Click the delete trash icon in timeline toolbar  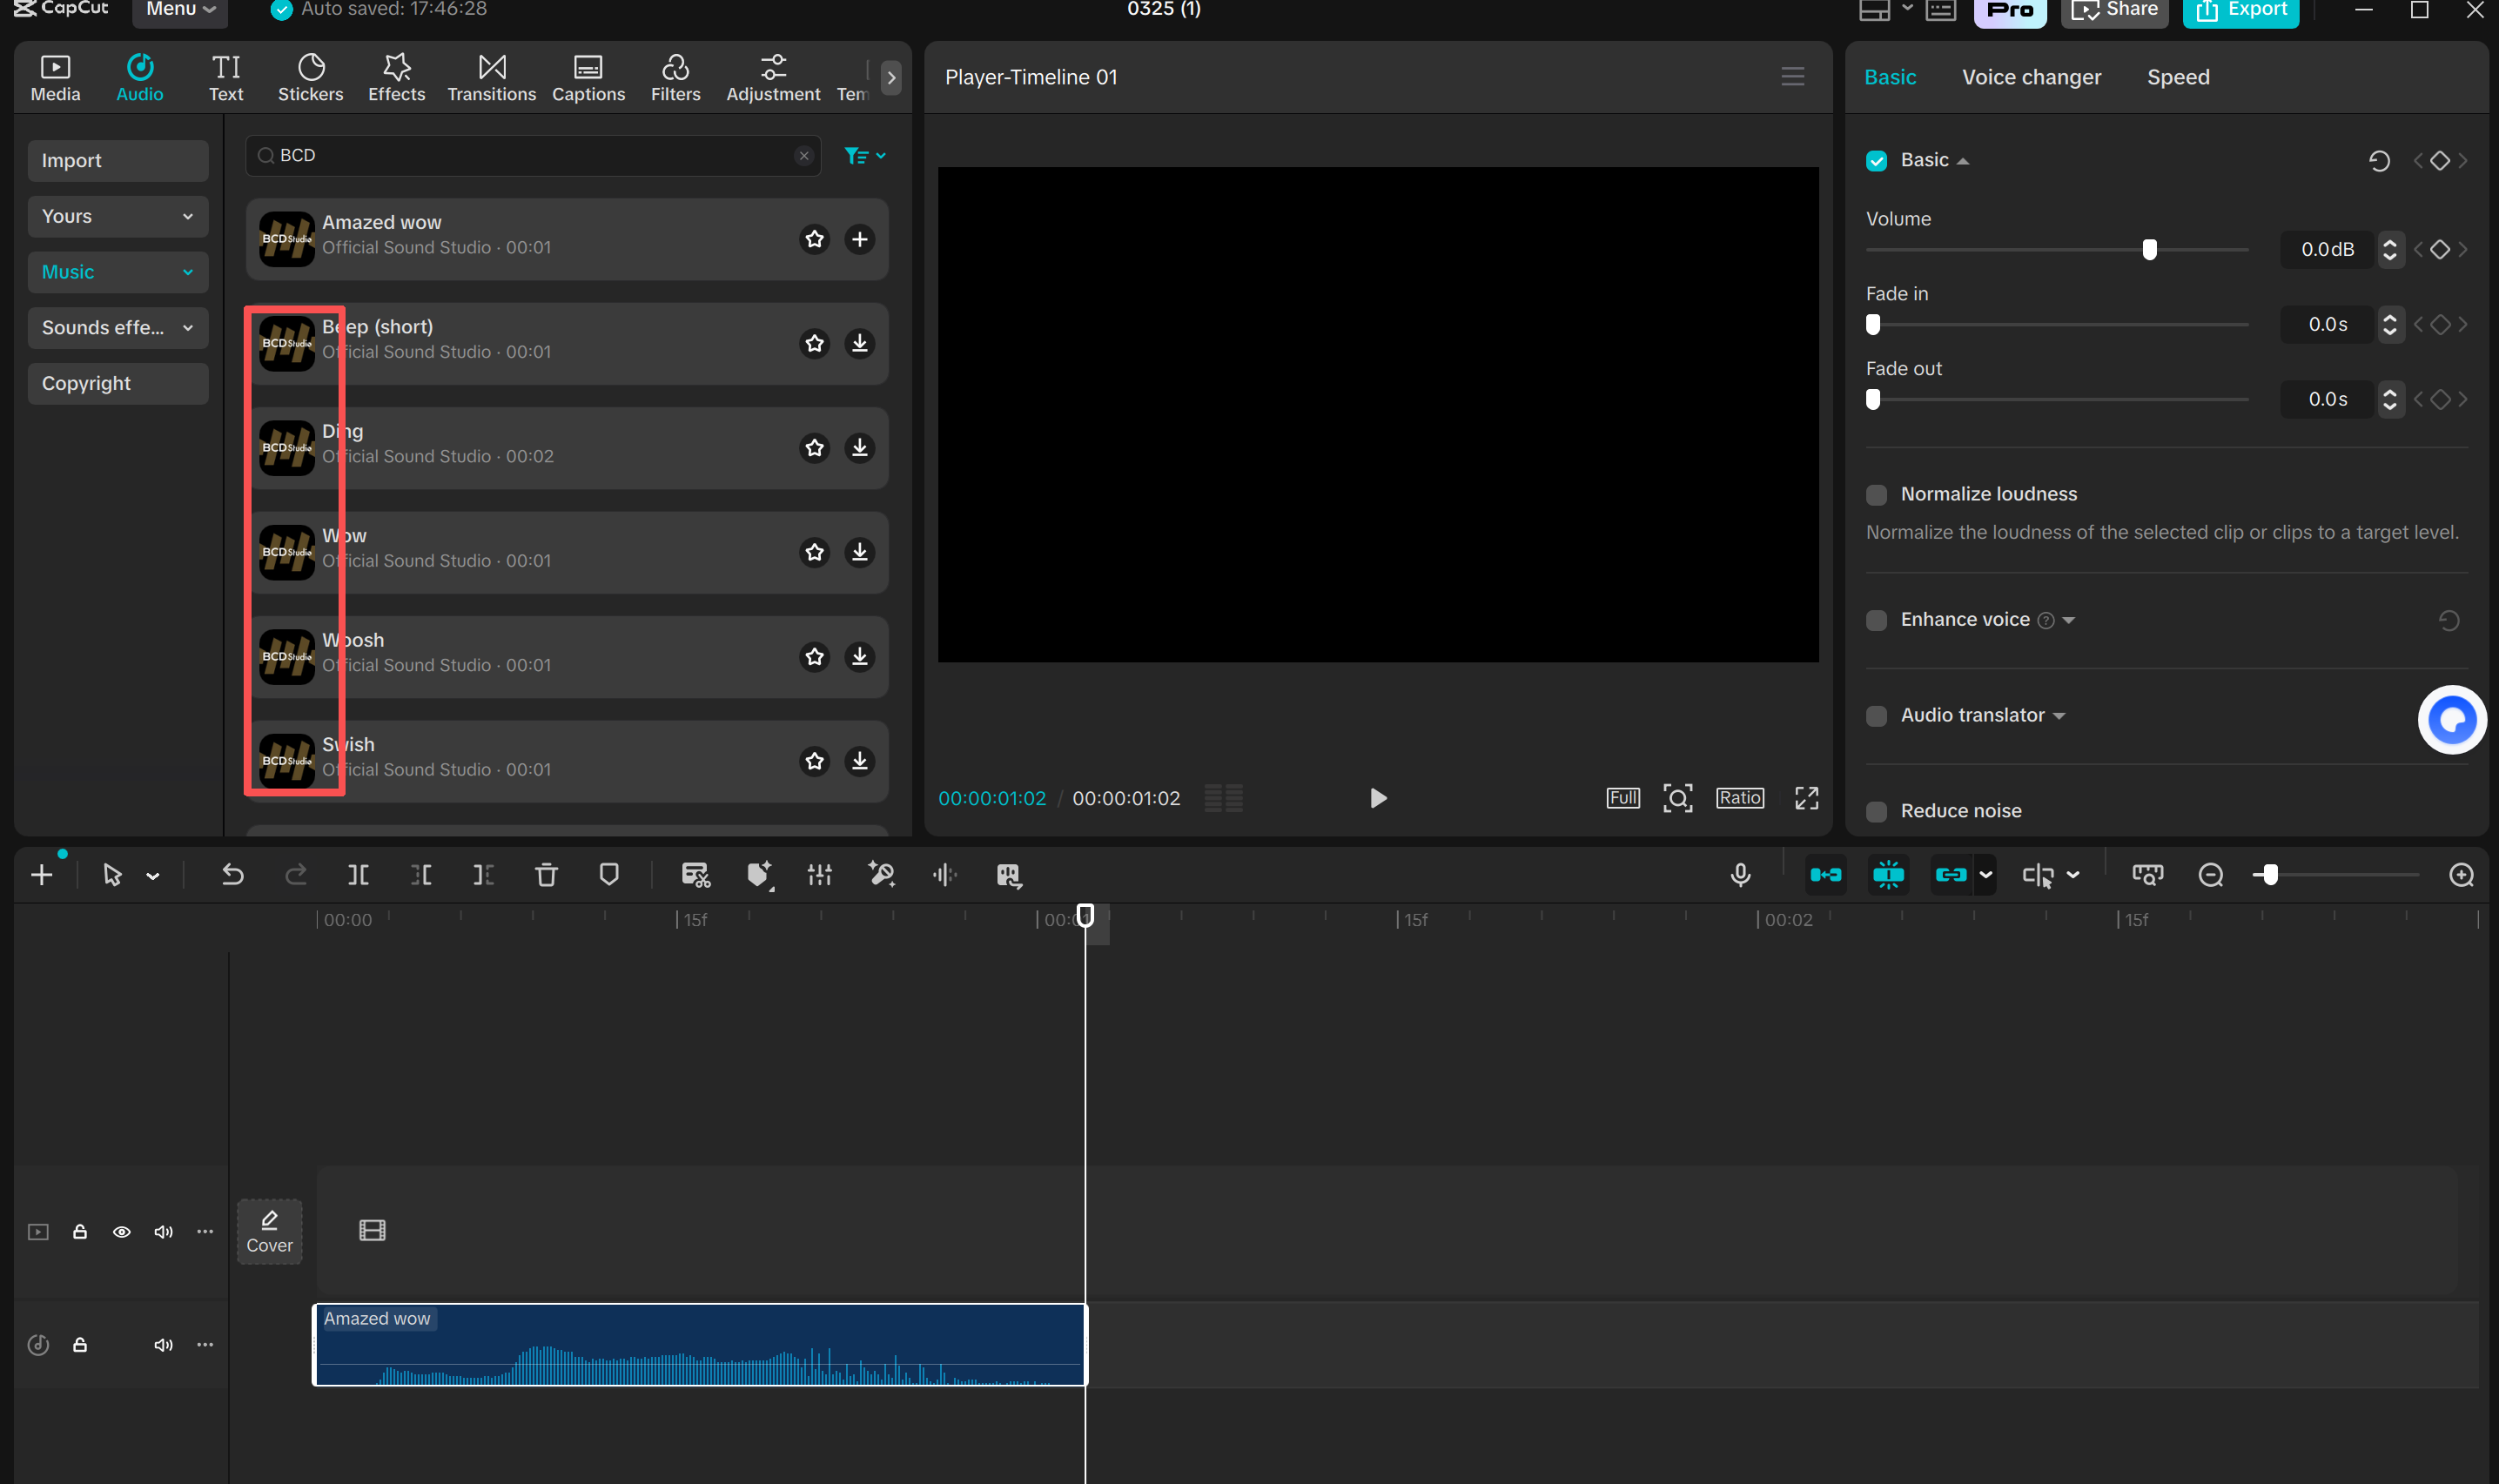[x=546, y=875]
